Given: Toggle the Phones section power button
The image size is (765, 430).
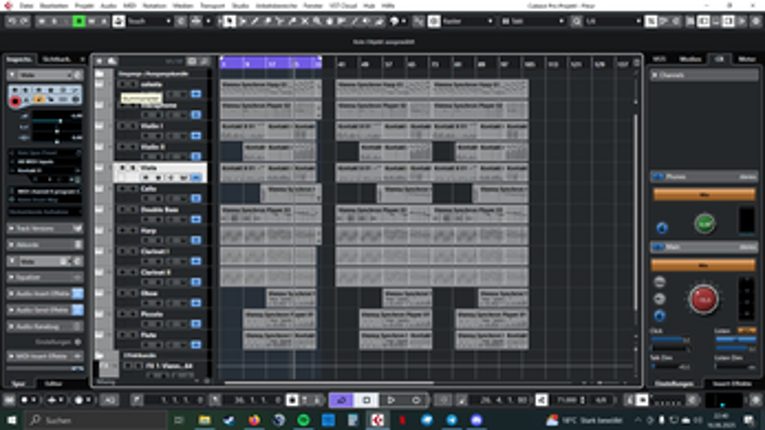Looking at the screenshot, I should (x=658, y=177).
